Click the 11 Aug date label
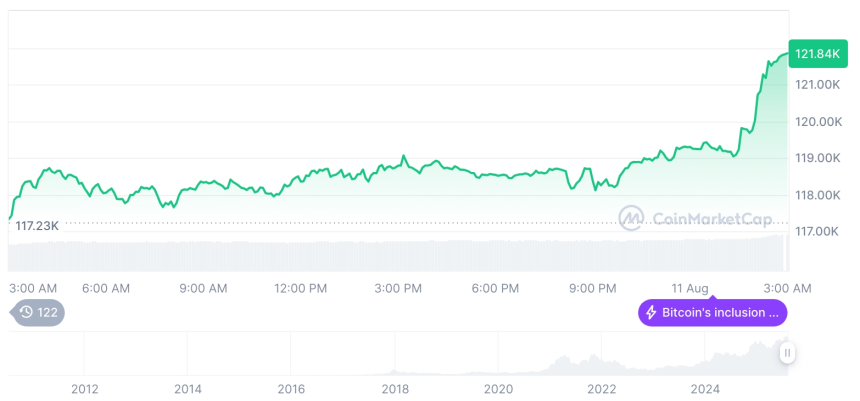 pyautogui.click(x=691, y=288)
